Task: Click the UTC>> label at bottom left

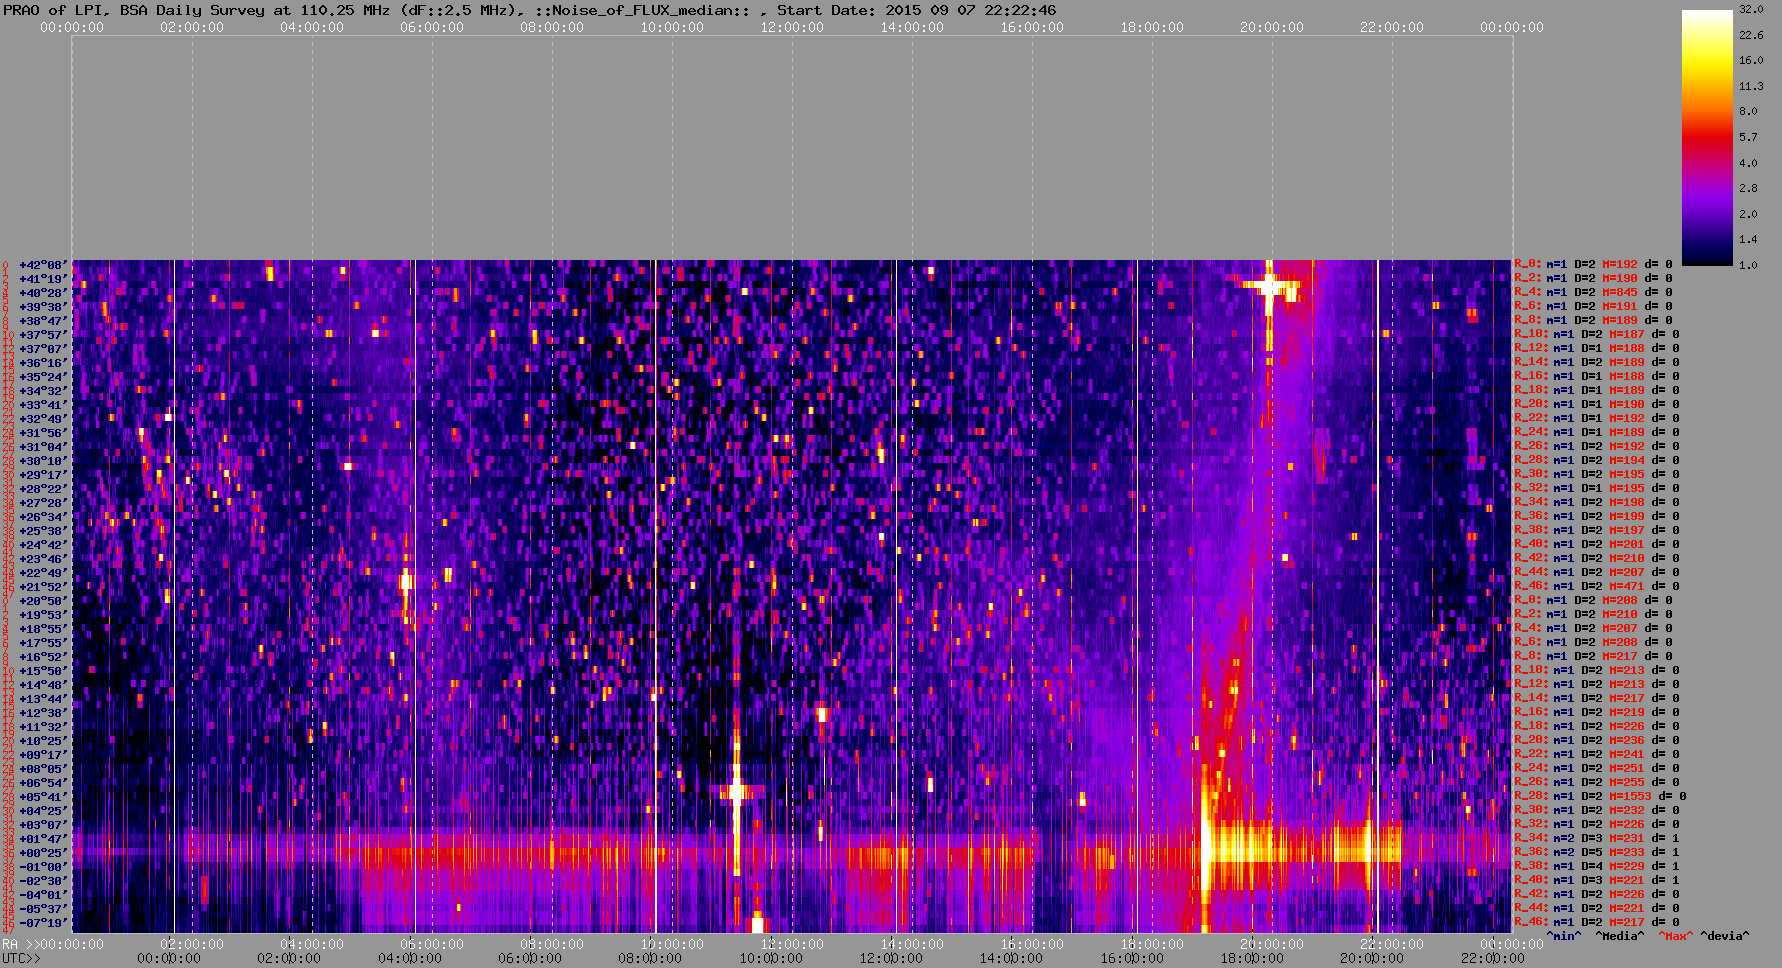Action: (20, 959)
